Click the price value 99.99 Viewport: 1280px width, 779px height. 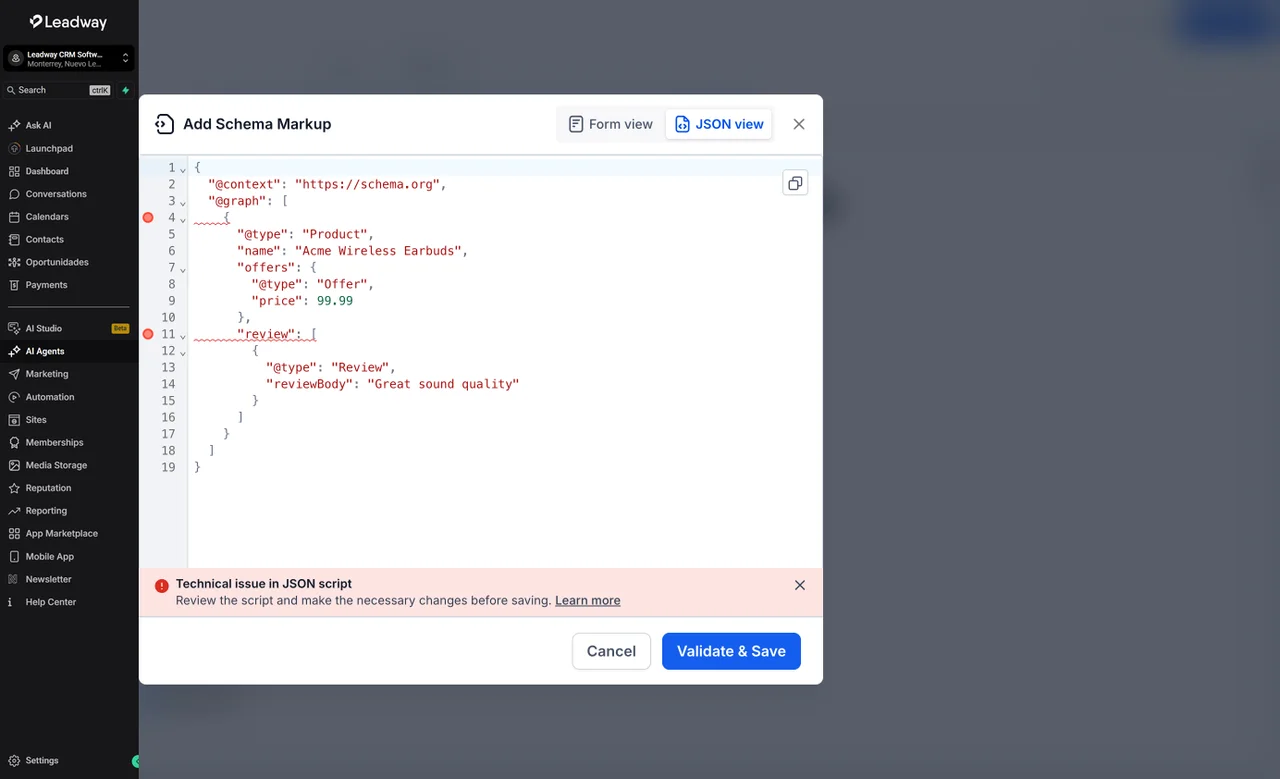[335, 301]
